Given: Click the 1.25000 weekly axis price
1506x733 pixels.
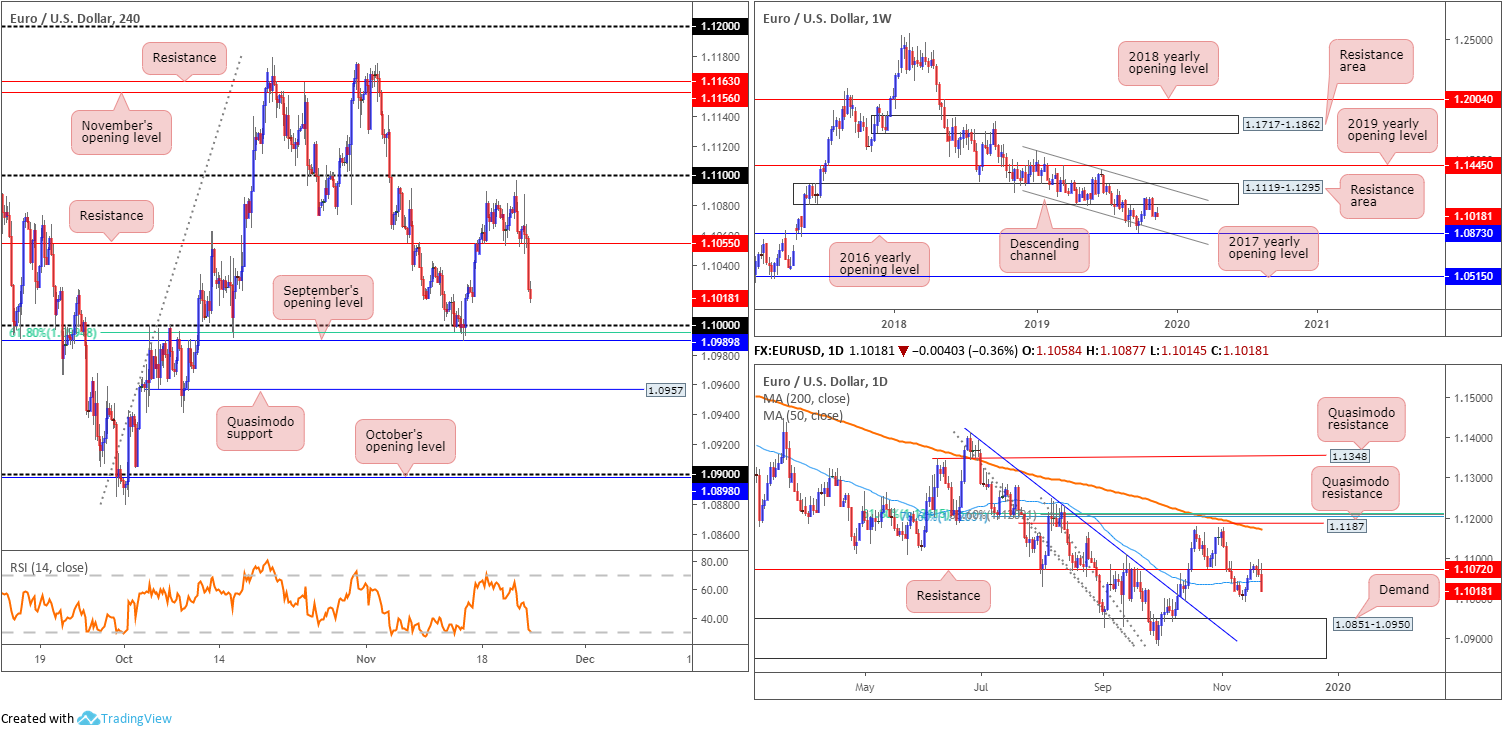Looking at the screenshot, I should point(1474,39).
